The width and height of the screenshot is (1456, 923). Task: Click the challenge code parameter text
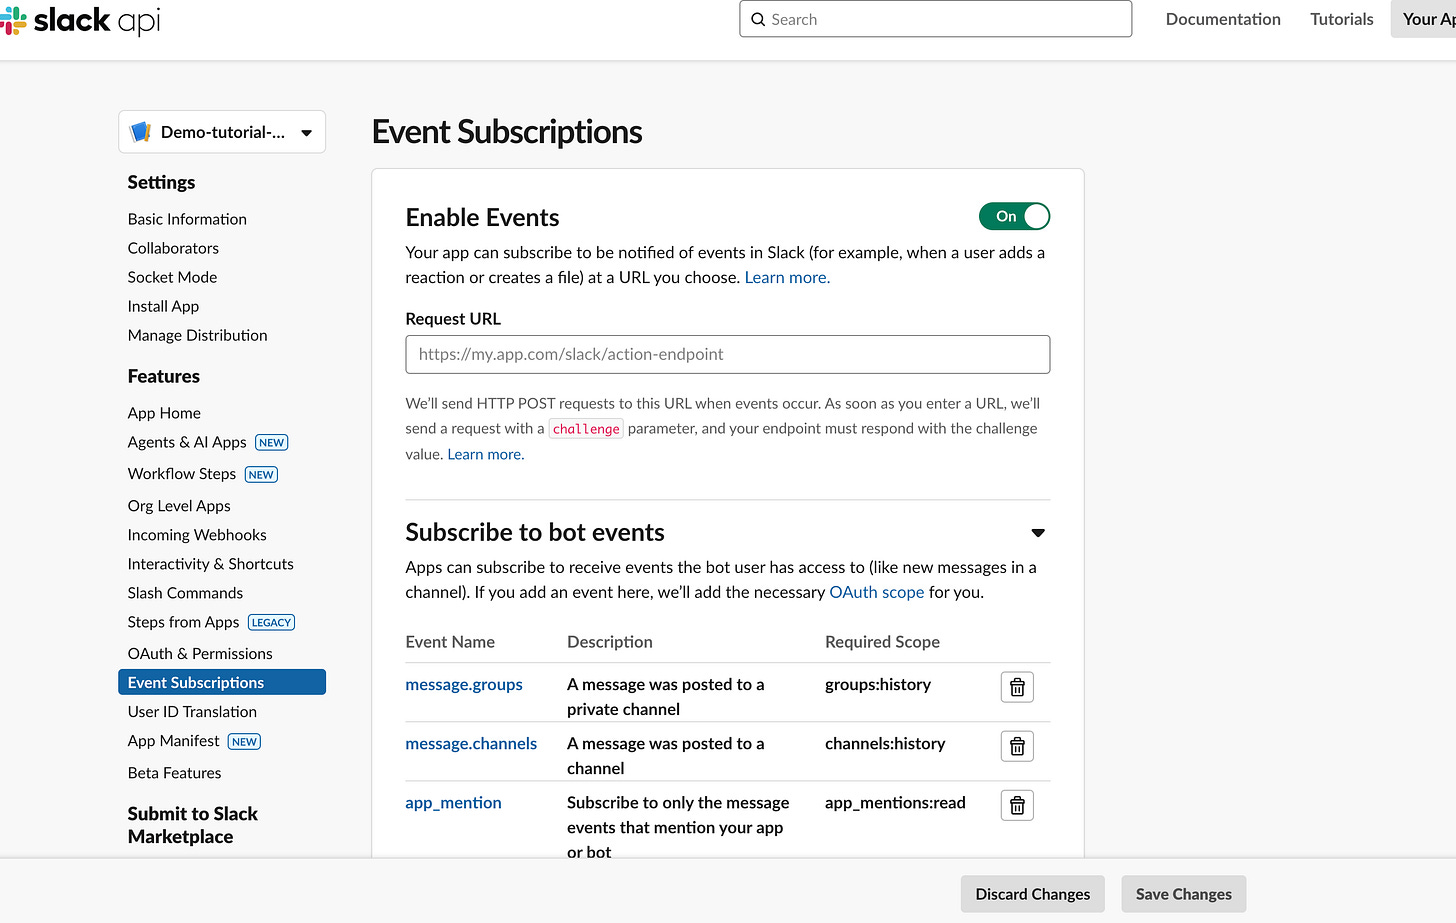(x=586, y=429)
